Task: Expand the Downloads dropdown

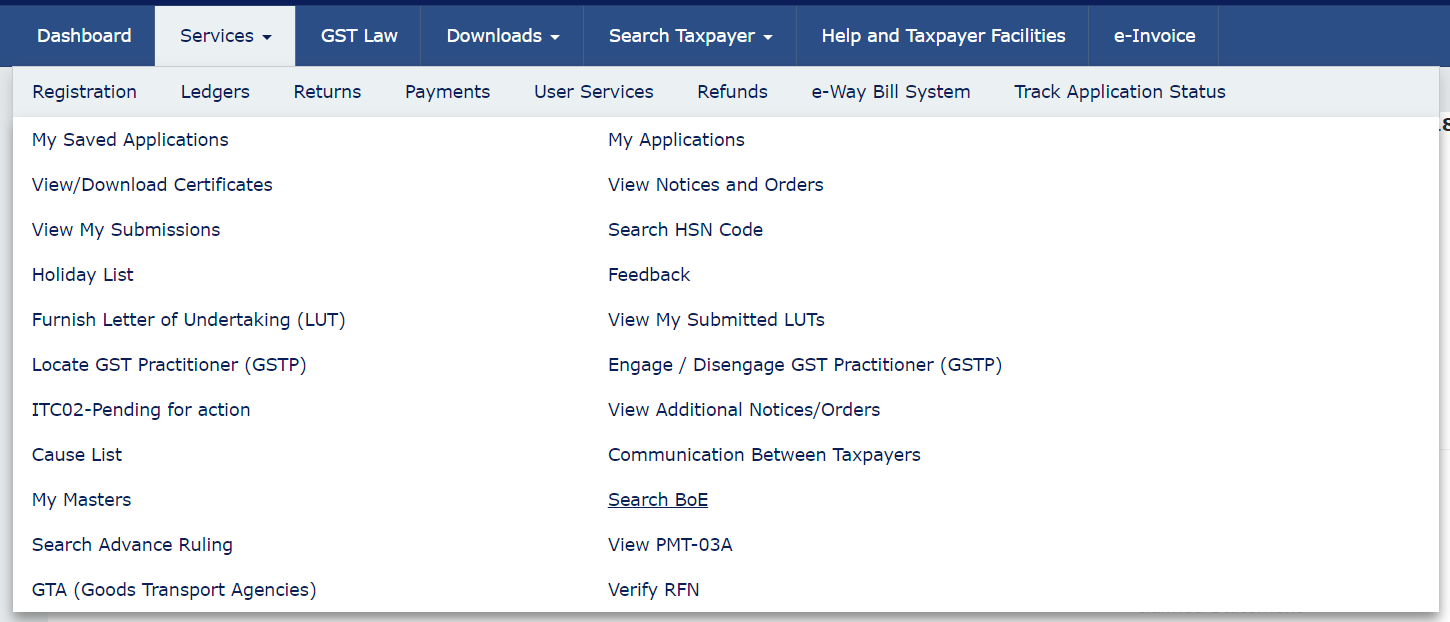Action: point(502,36)
